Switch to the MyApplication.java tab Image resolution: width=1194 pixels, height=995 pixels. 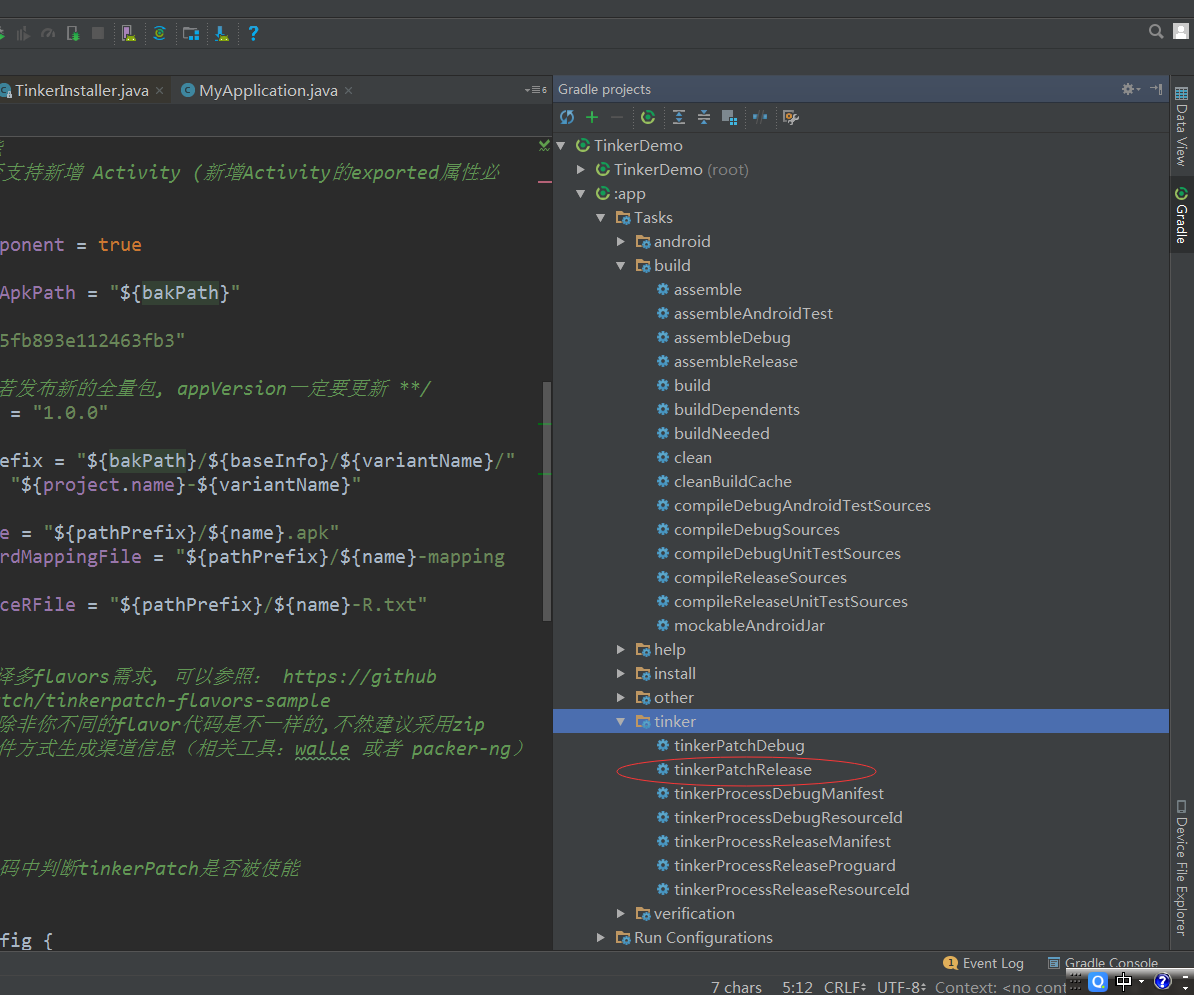[267, 91]
